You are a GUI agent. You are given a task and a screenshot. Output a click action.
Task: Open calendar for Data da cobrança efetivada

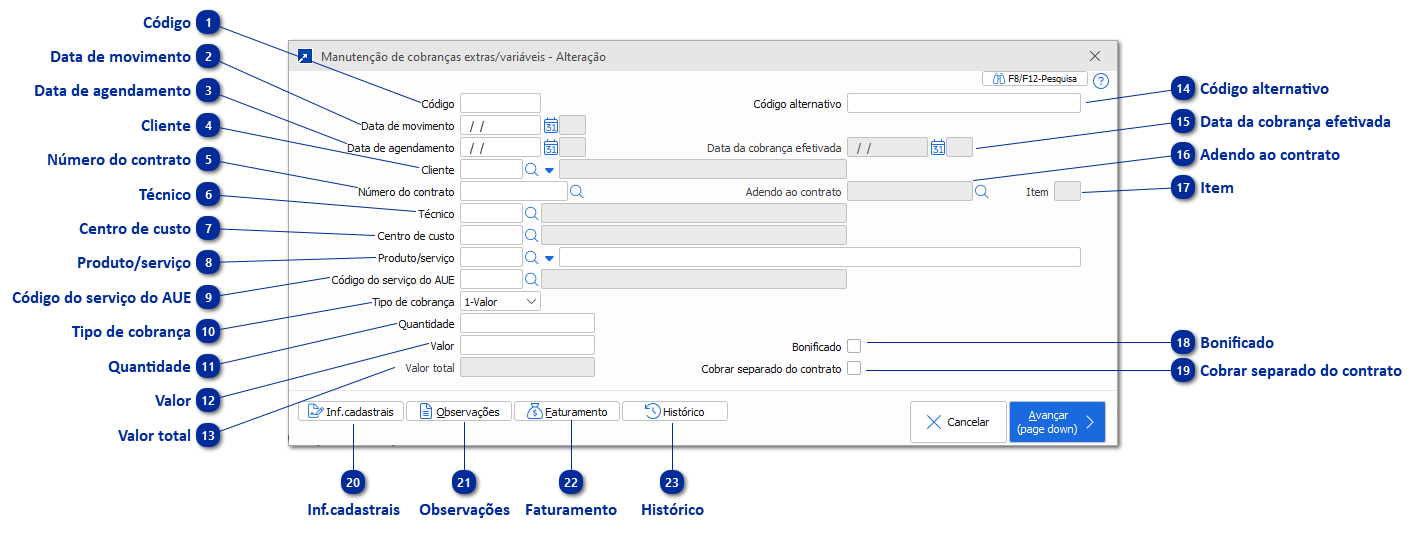pyautogui.click(x=937, y=148)
